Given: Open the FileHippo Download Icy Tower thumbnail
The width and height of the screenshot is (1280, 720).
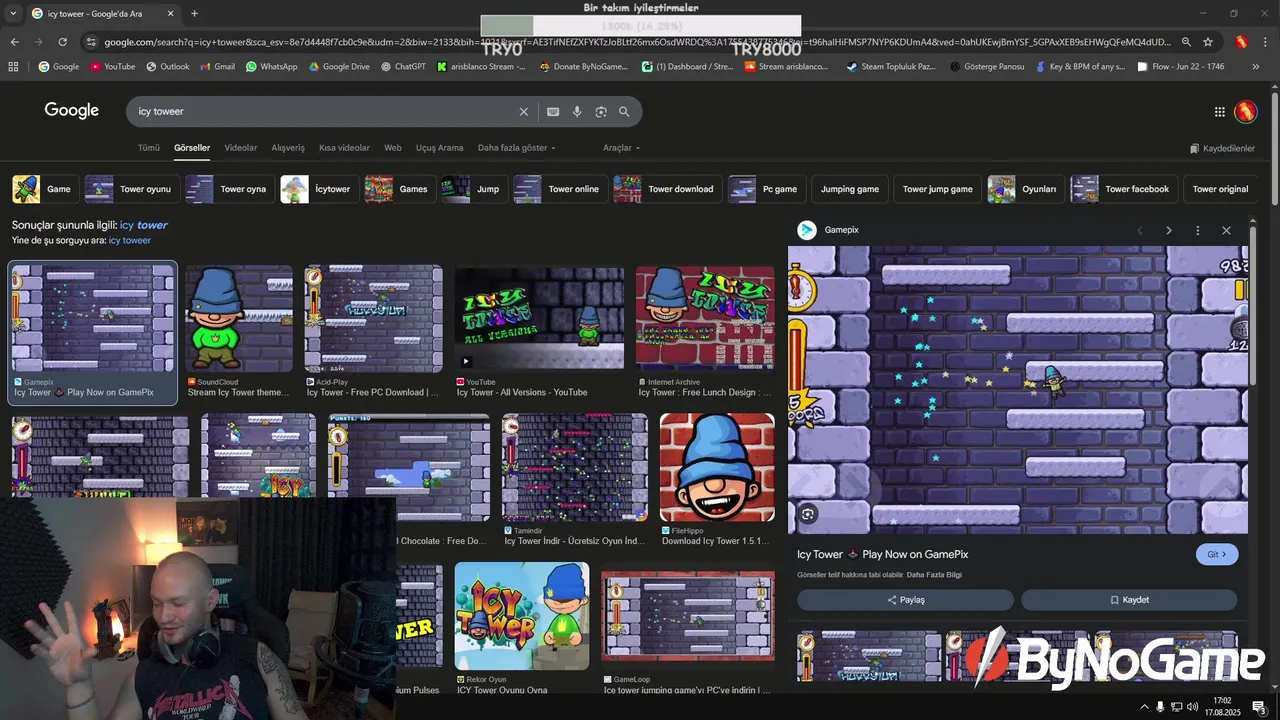Looking at the screenshot, I should tap(717, 466).
